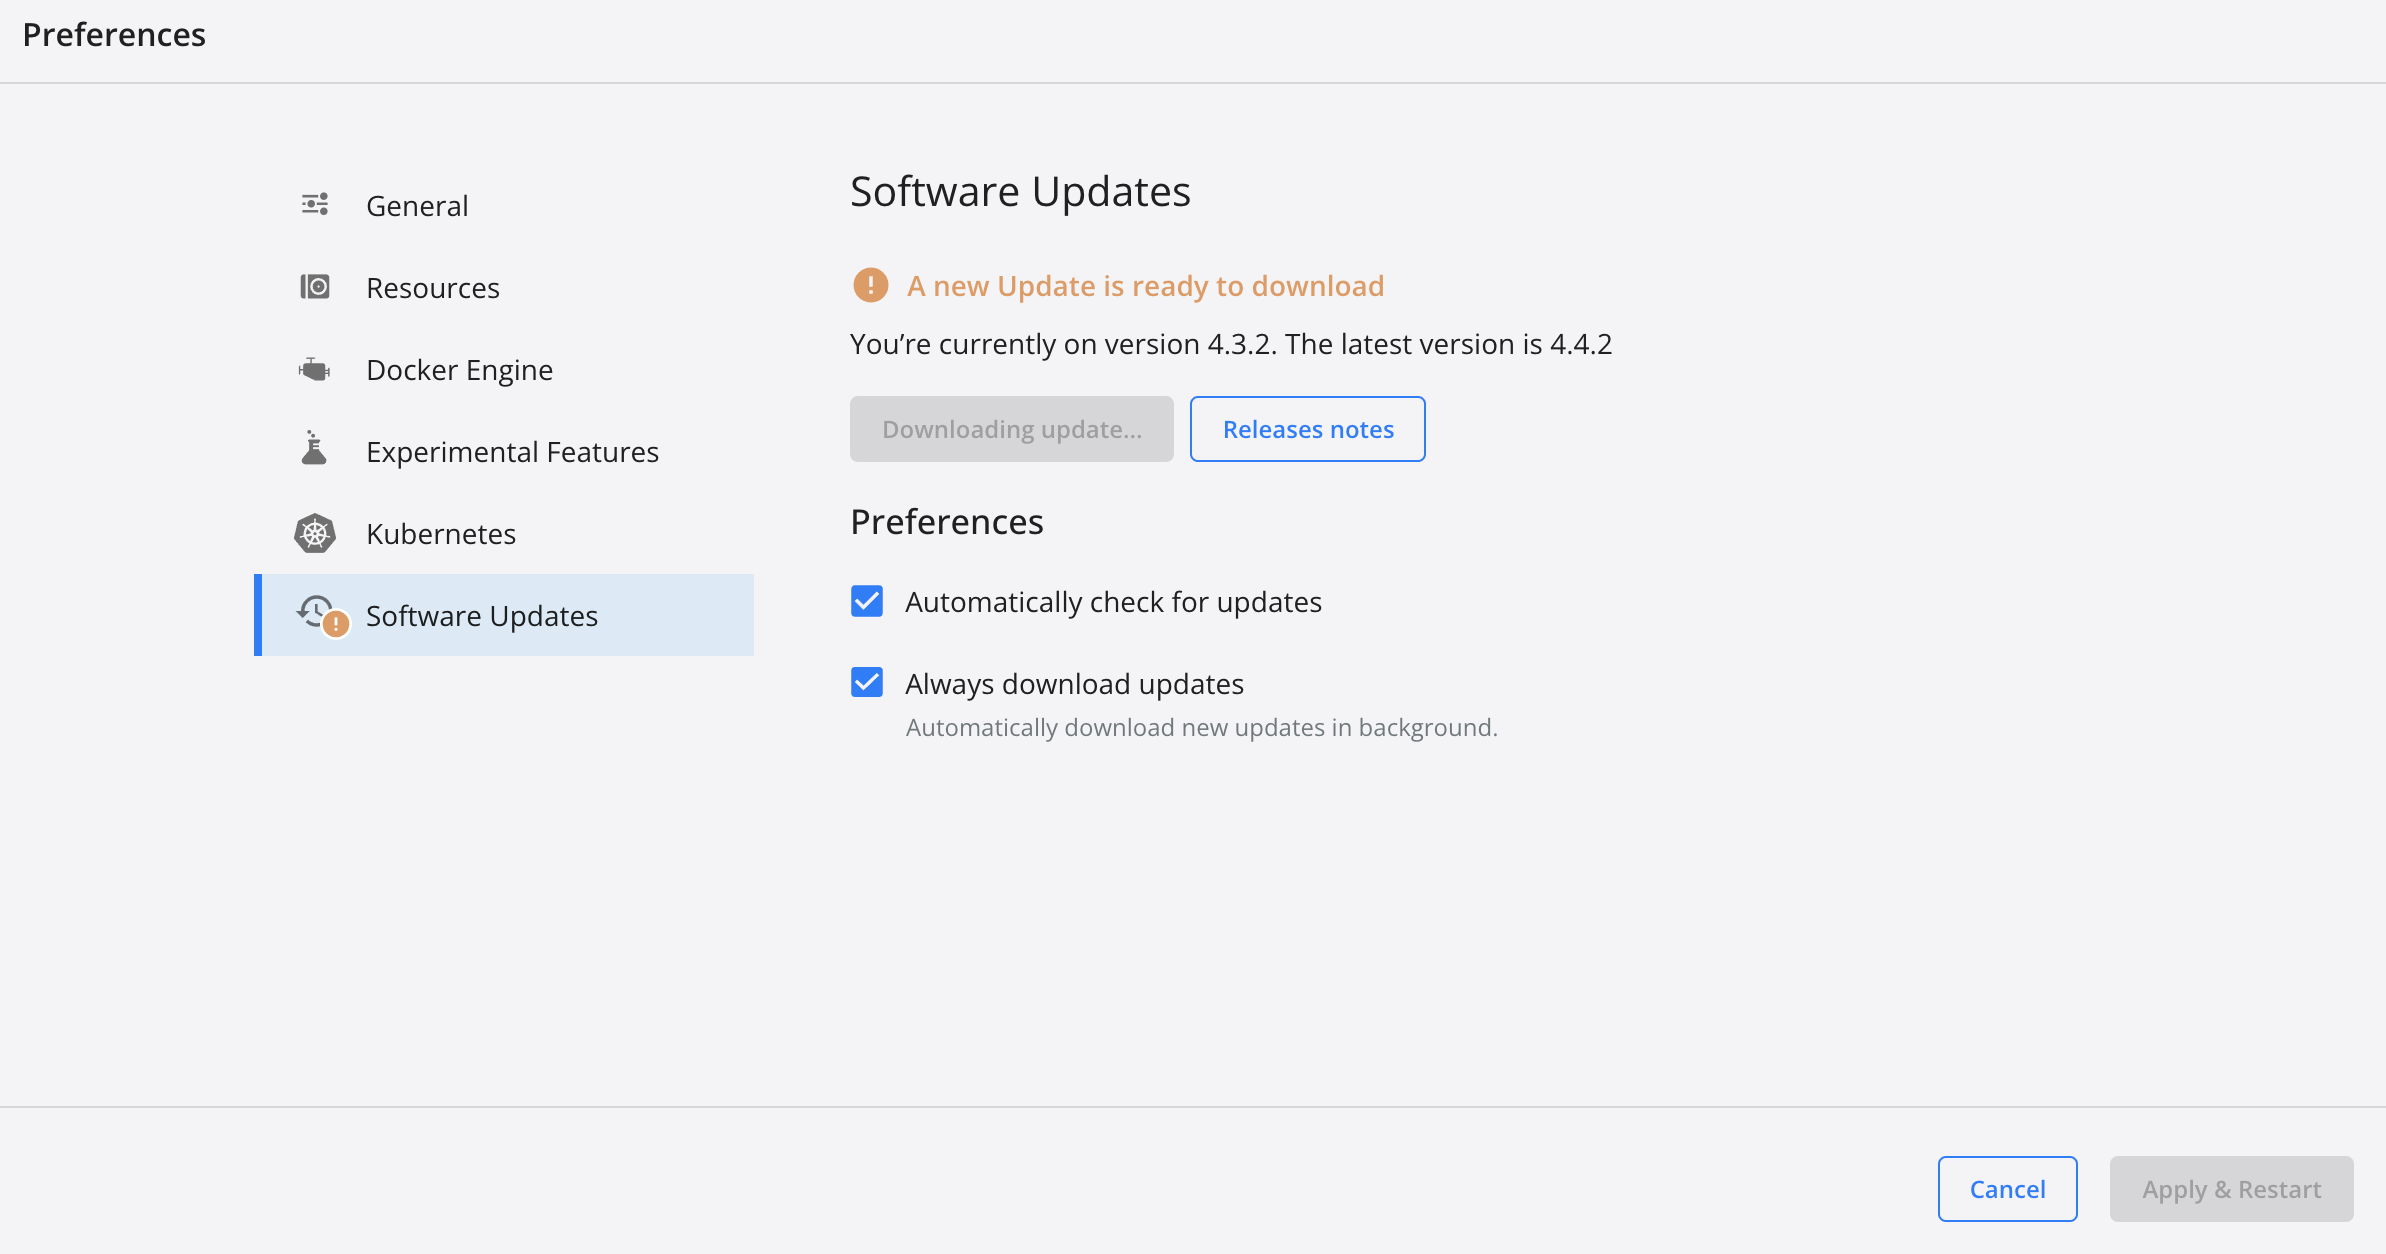Screen dimensions: 2386x1254
Task: Uncheck Automatically check for updates
Action: 867,601
